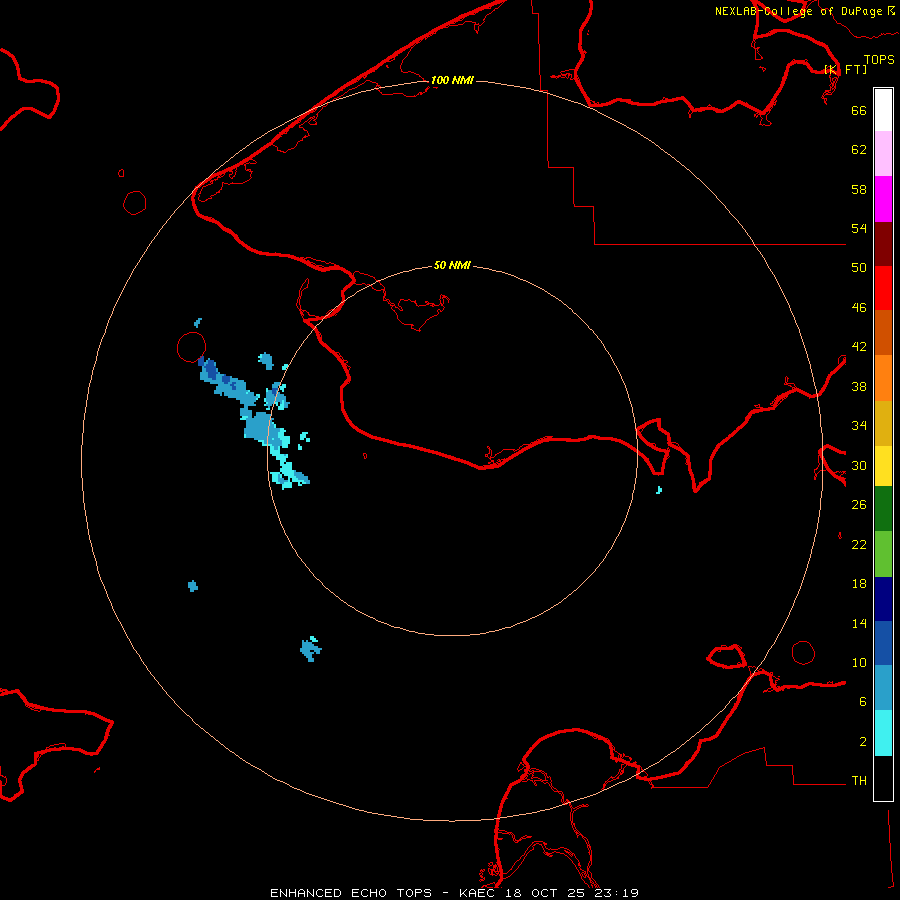Viewport: 900px width, 900px height.
Task: Click the gold swatch on the scale
Action: (883, 423)
